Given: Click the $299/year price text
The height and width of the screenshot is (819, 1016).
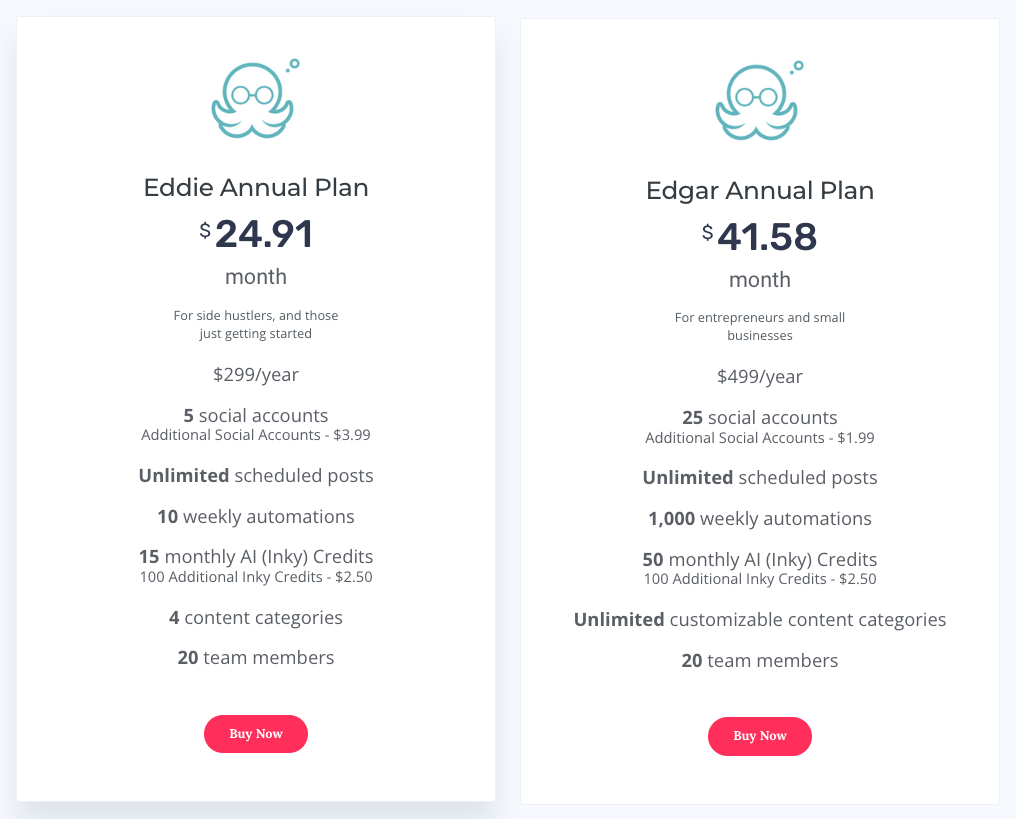Looking at the screenshot, I should (256, 375).
